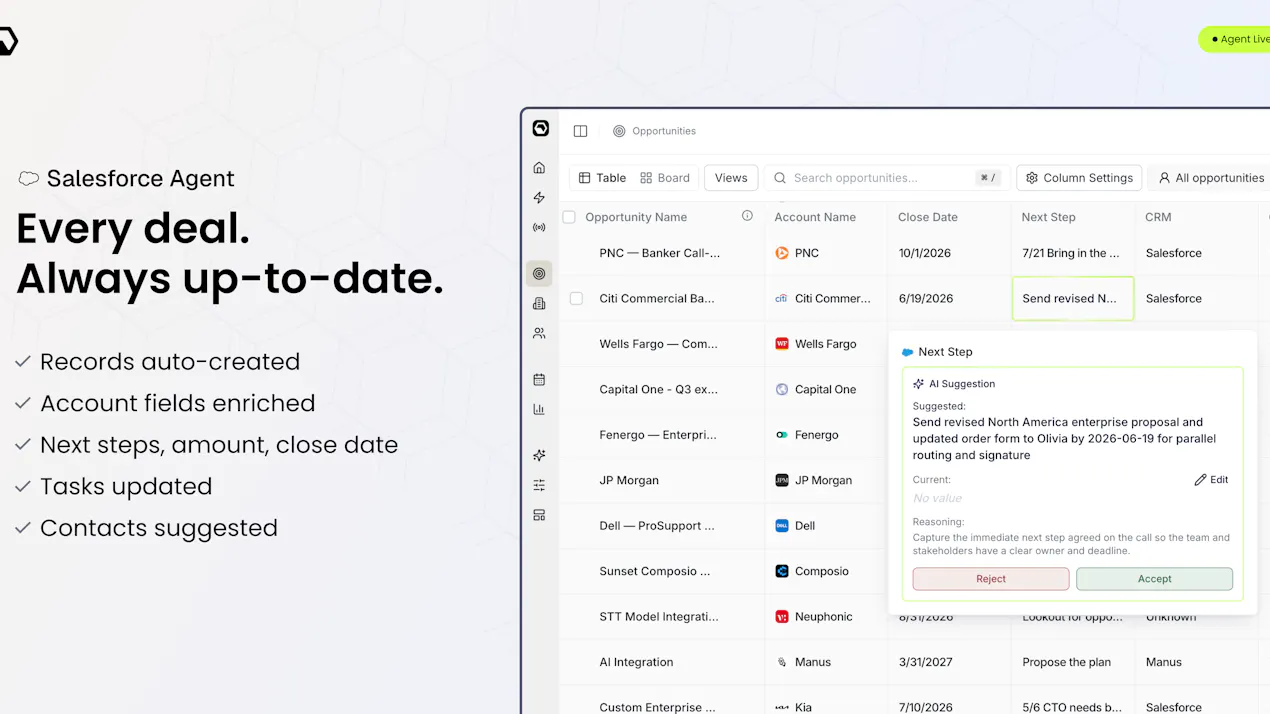Image resolution: width=1270 pixels, height=714 pixels.
Task: Click the '3/31/2027' close date cell
Action: pos(925,662)
